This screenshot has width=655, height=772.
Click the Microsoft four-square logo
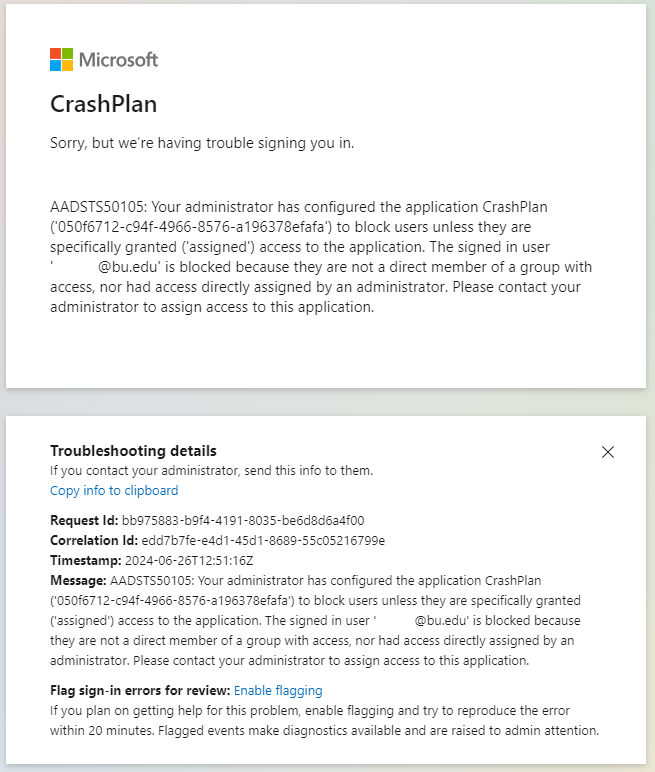[x=62, y=60]
